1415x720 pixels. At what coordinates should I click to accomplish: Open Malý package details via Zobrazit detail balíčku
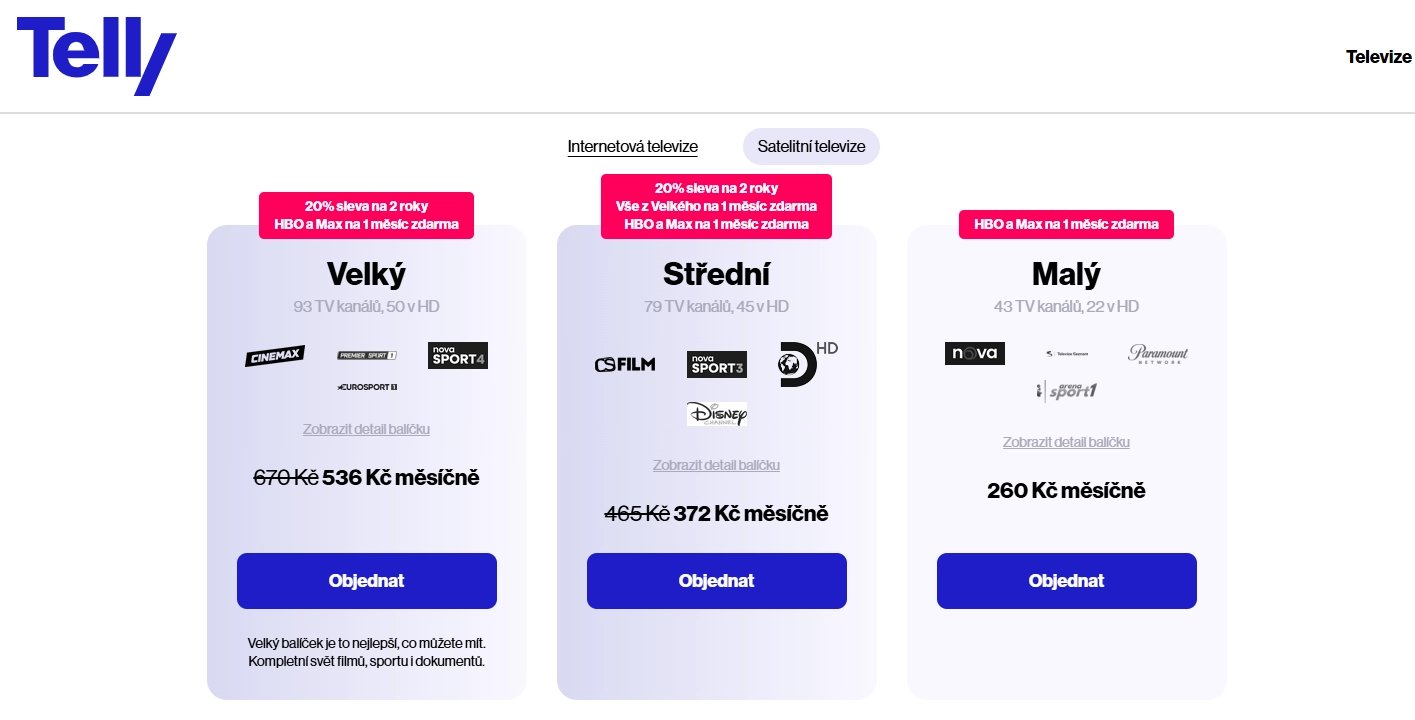(1066, 441)
